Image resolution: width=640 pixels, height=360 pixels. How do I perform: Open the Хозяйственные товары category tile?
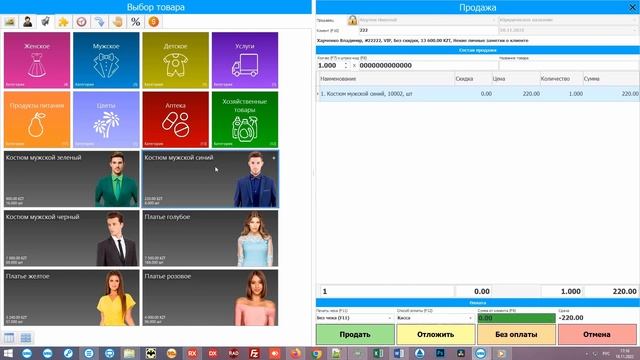pyautogui.click(x=245, y=119)
